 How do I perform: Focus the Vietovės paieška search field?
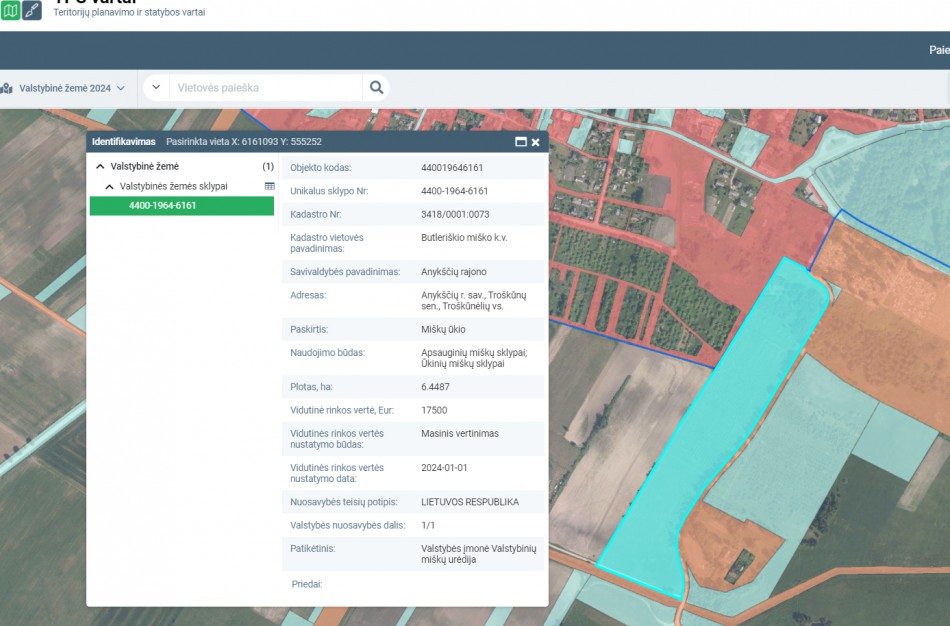click(x=265, y=88)
